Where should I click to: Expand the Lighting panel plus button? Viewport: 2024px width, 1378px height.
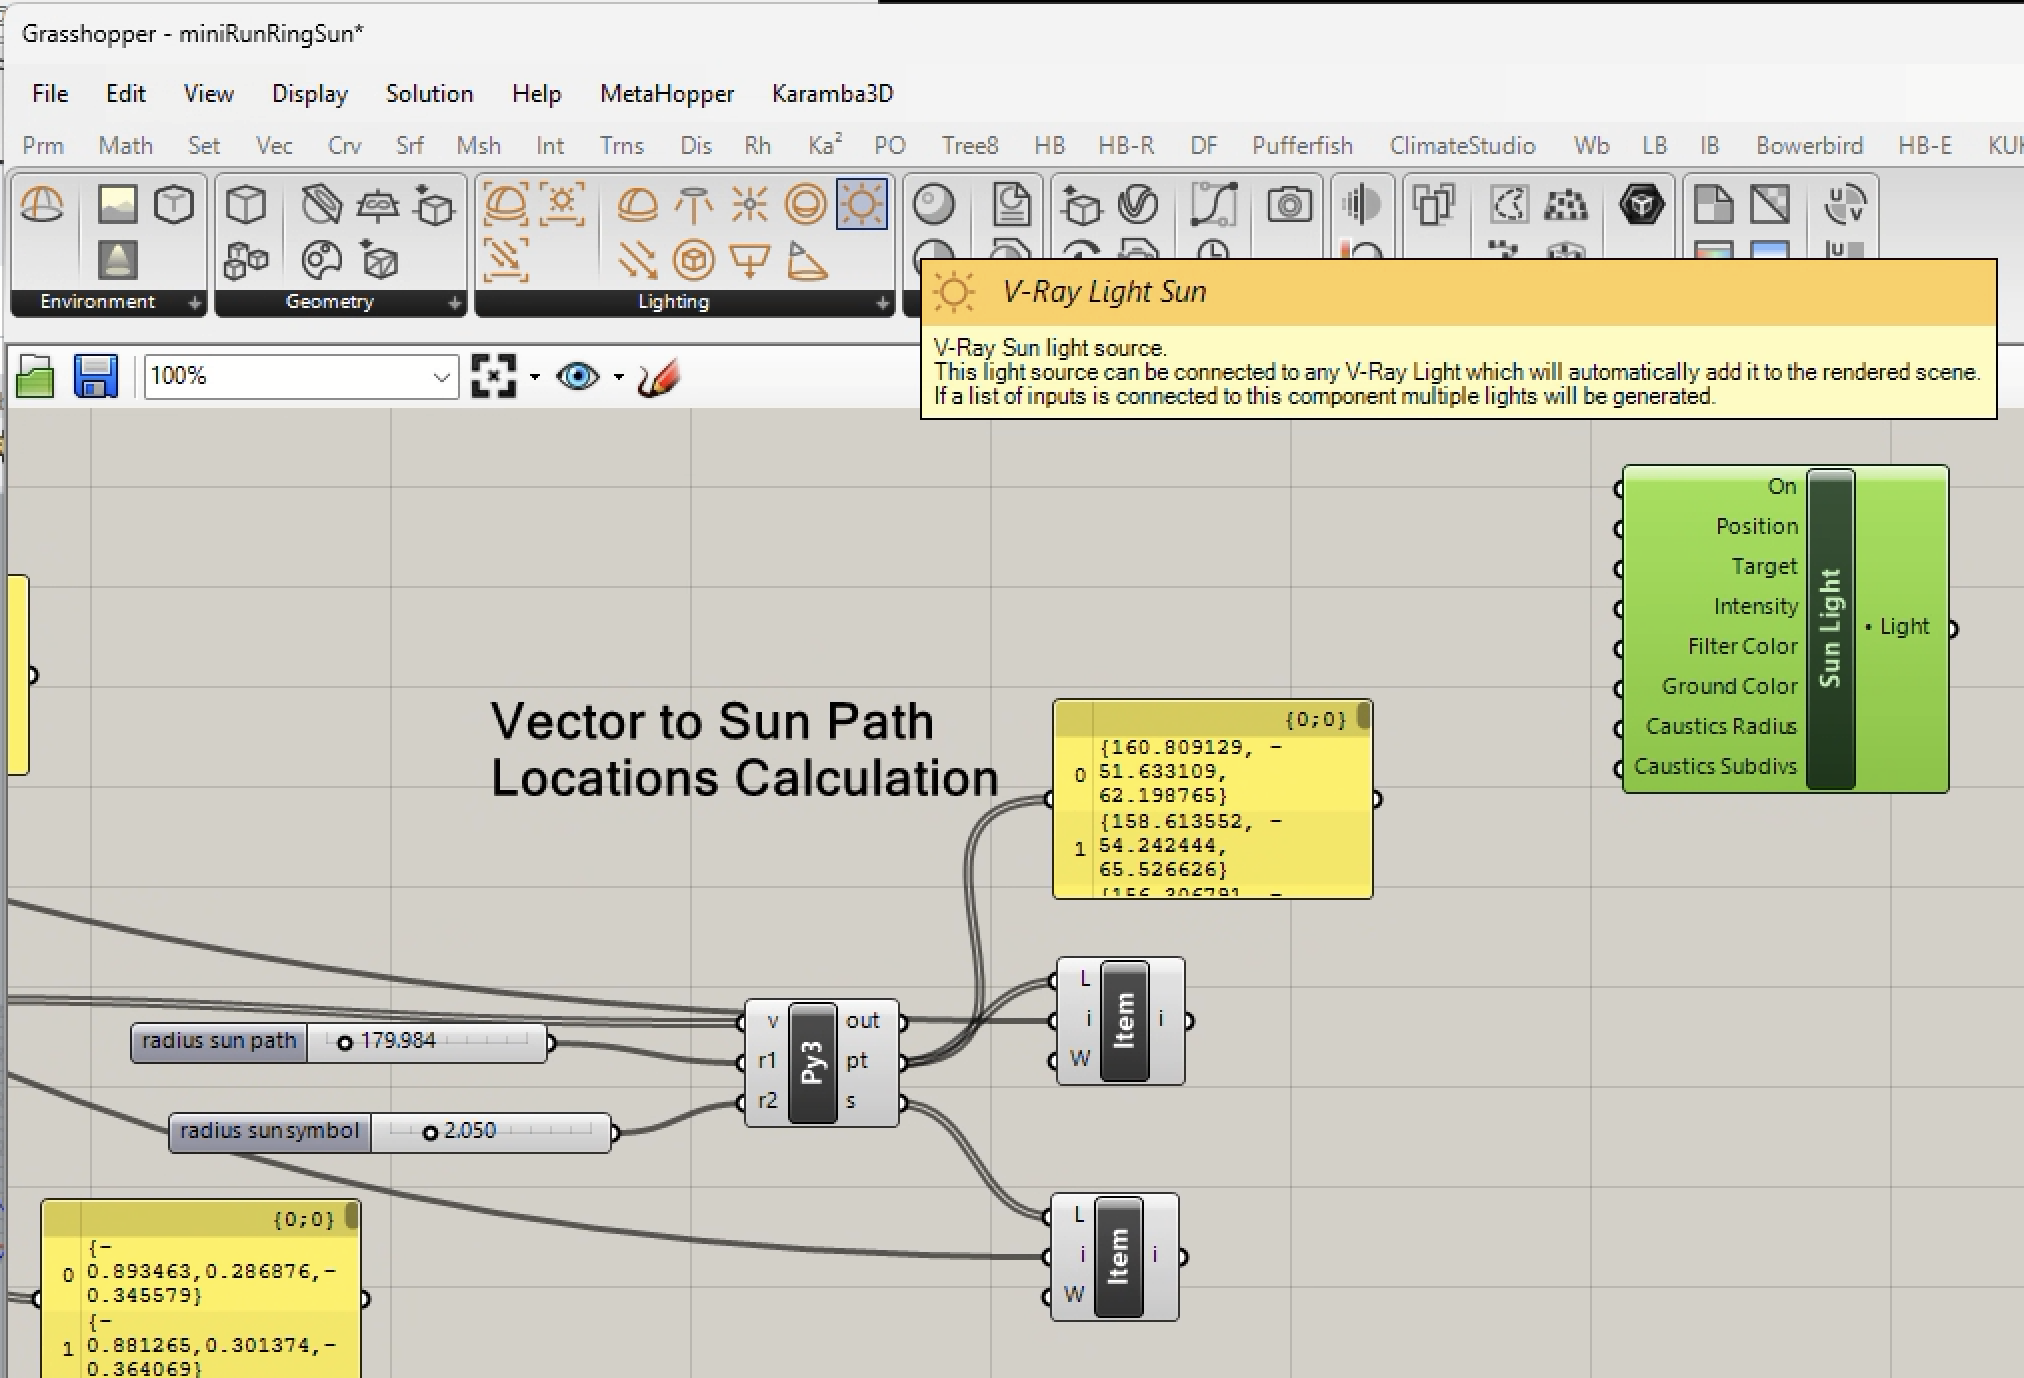[882, 303]
